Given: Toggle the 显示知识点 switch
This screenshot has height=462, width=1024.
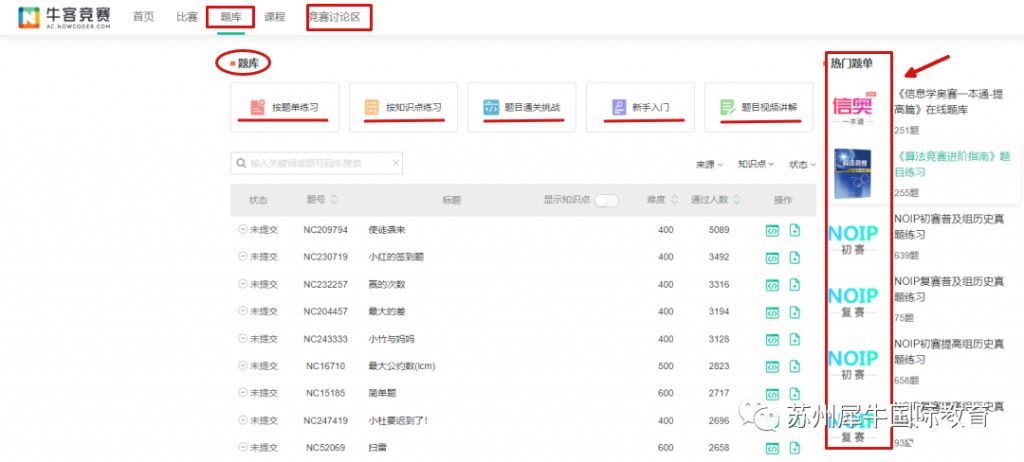Looking at the screenshot, I should pos(606,201).
